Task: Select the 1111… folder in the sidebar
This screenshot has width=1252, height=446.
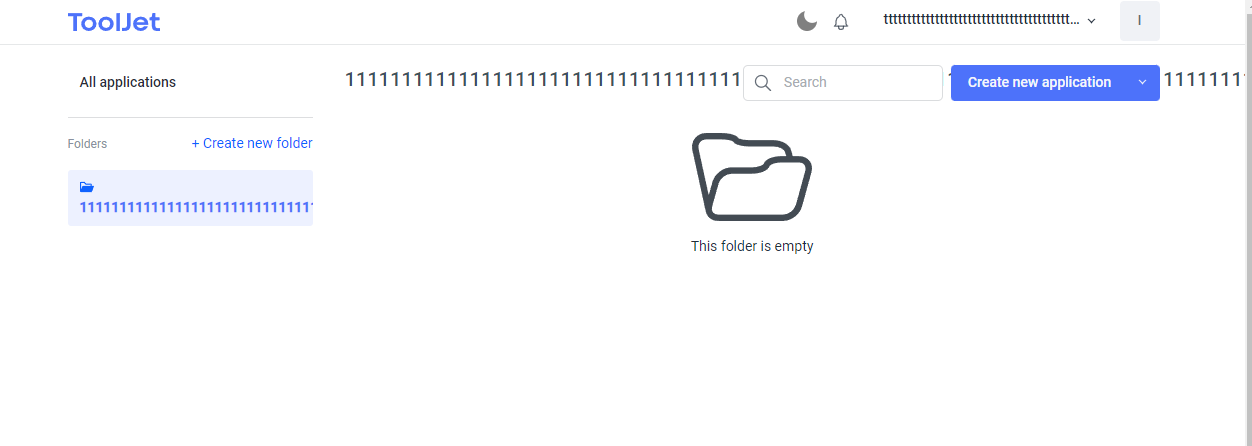Action: (x=190, y=198)
